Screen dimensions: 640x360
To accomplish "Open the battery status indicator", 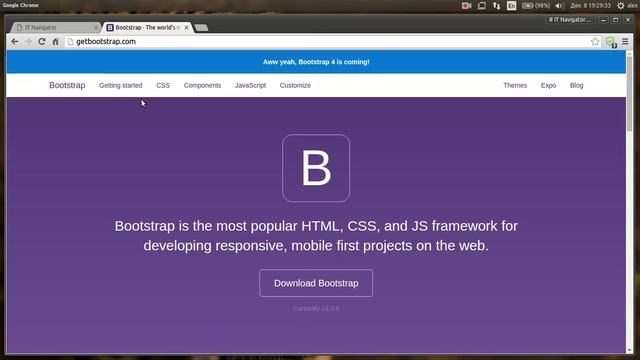I will (536, 6).
